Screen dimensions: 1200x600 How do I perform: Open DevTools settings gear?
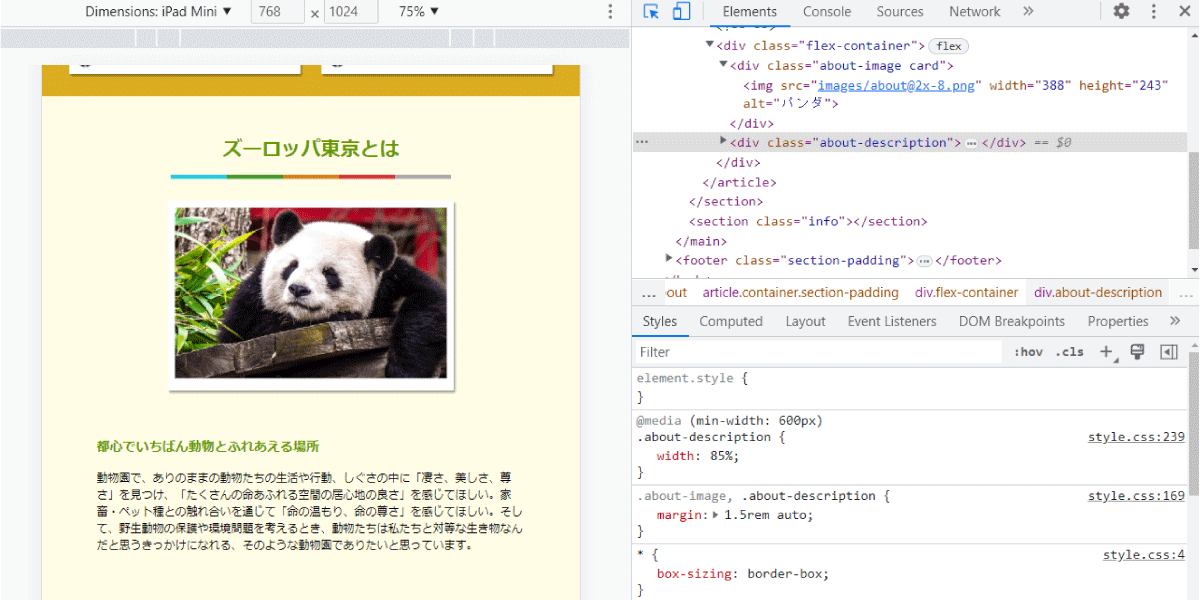pos(1121,12)
